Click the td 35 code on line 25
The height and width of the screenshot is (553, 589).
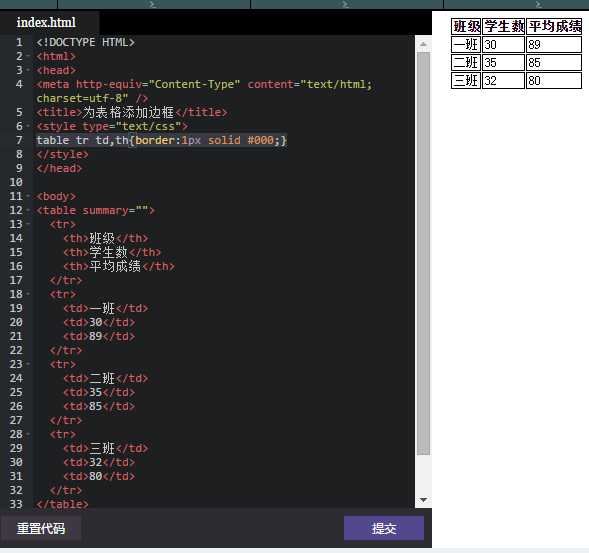99,392
